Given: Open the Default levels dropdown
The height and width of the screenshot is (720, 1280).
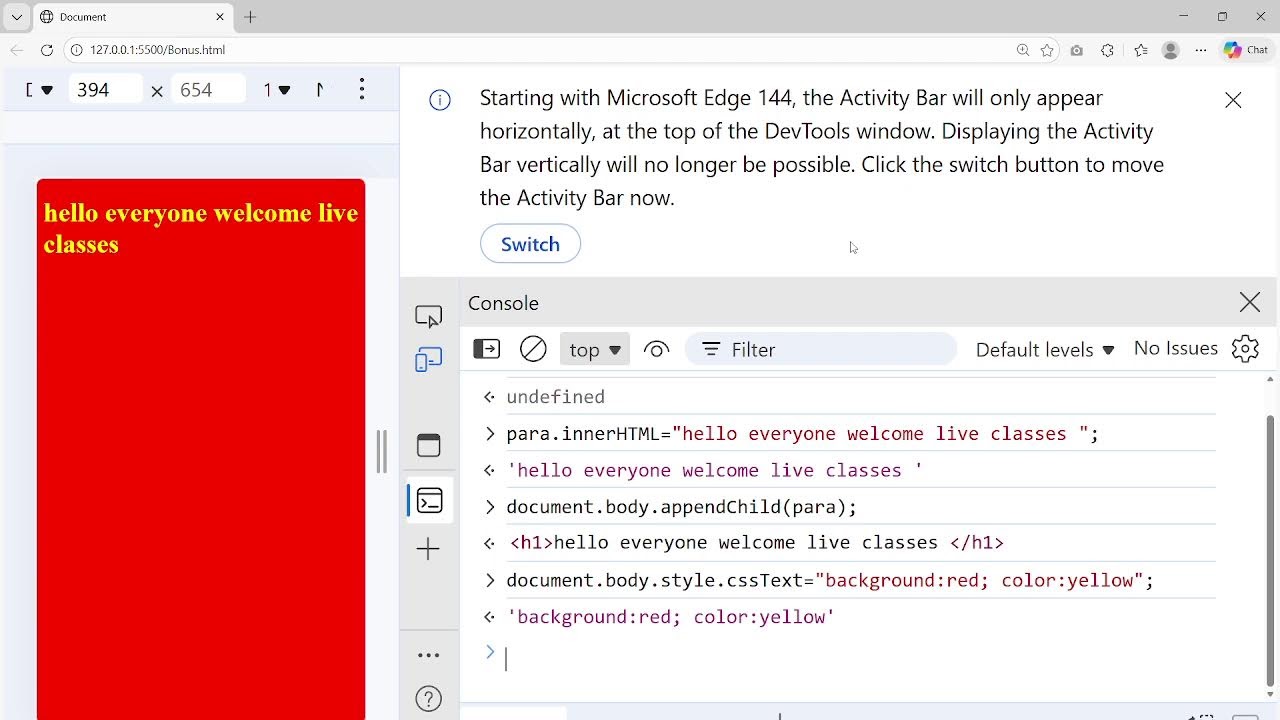Looking at the screenshot, I should (x=1045, y=350).
